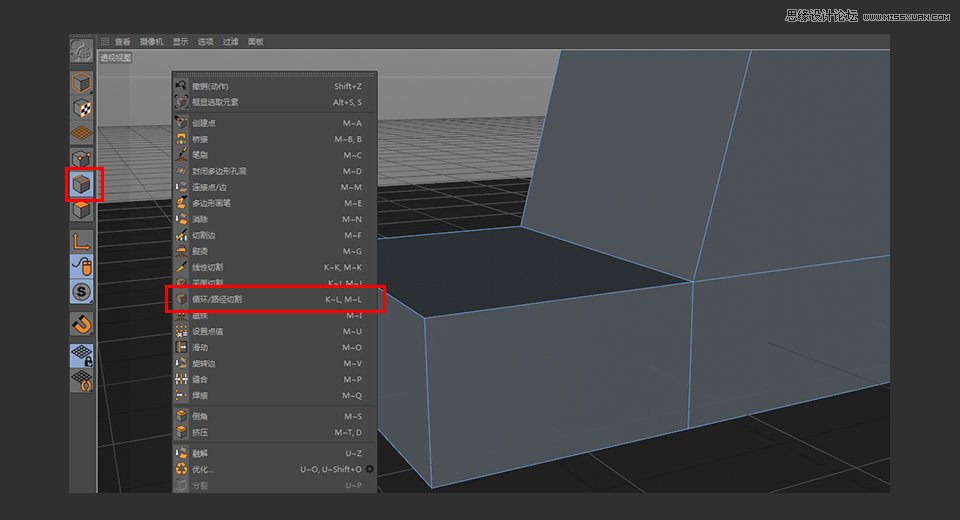
Task: Open the 摄像机 camera menu
Action: tap(150, 42)
